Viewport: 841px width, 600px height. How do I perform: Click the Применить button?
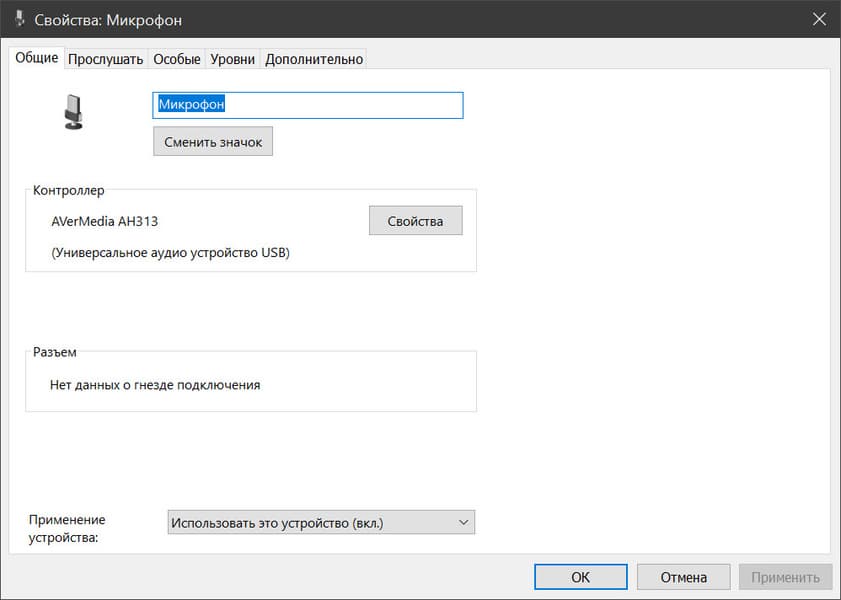click(x=785, y=577)
